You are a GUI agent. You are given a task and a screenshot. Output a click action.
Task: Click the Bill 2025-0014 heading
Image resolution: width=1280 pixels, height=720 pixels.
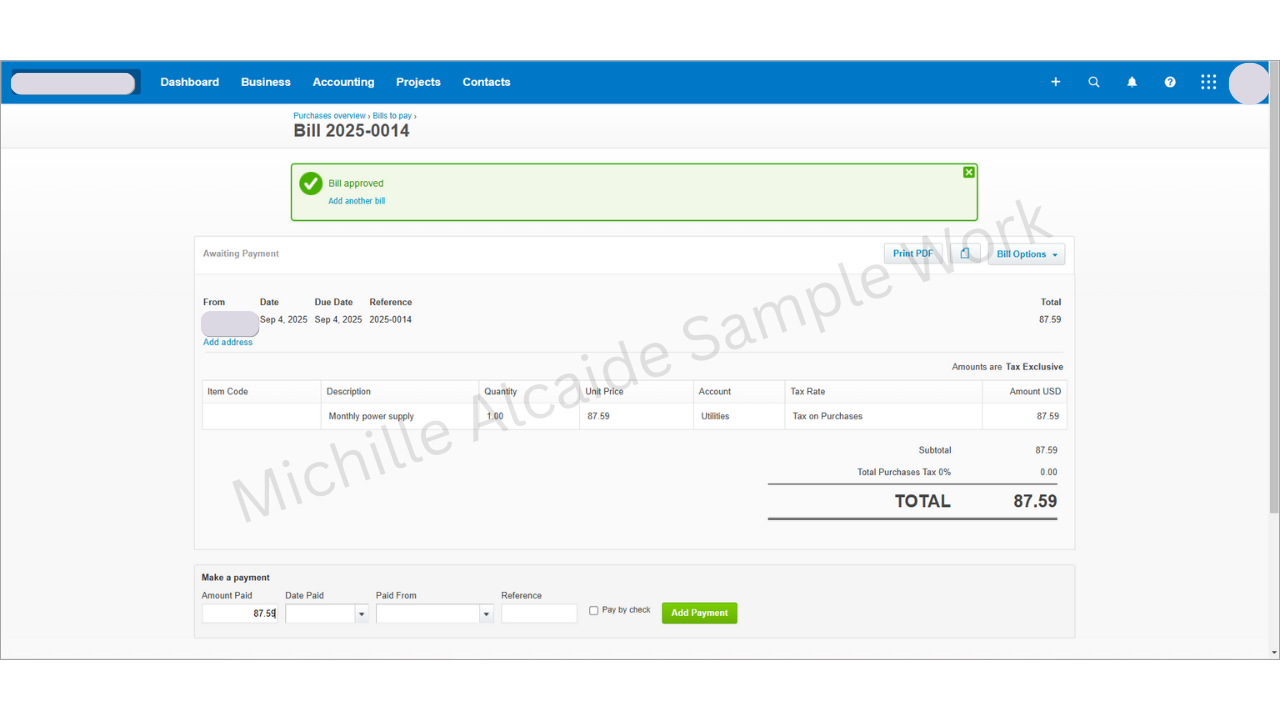click(x=351, y=131)
